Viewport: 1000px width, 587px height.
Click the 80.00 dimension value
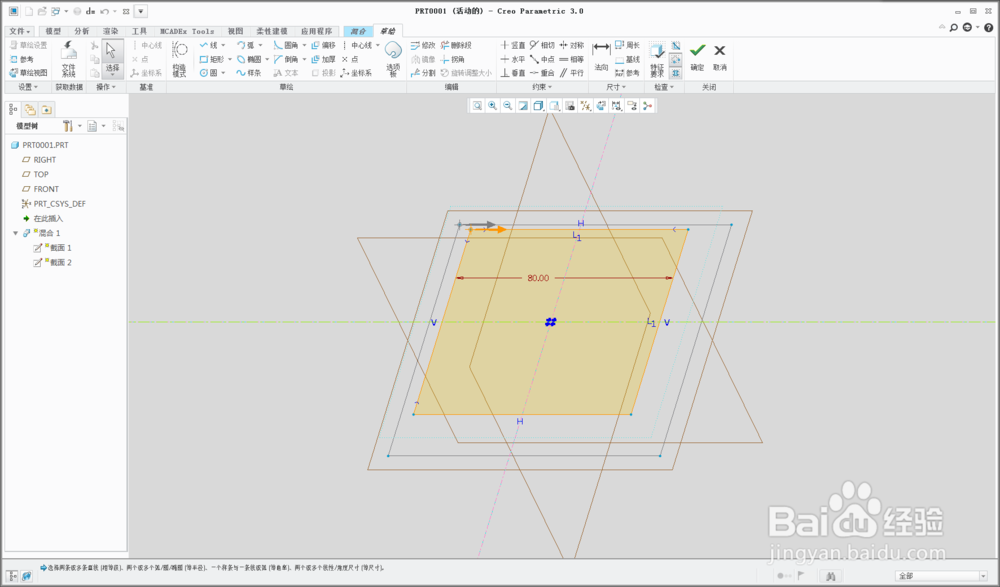[538, 278]
